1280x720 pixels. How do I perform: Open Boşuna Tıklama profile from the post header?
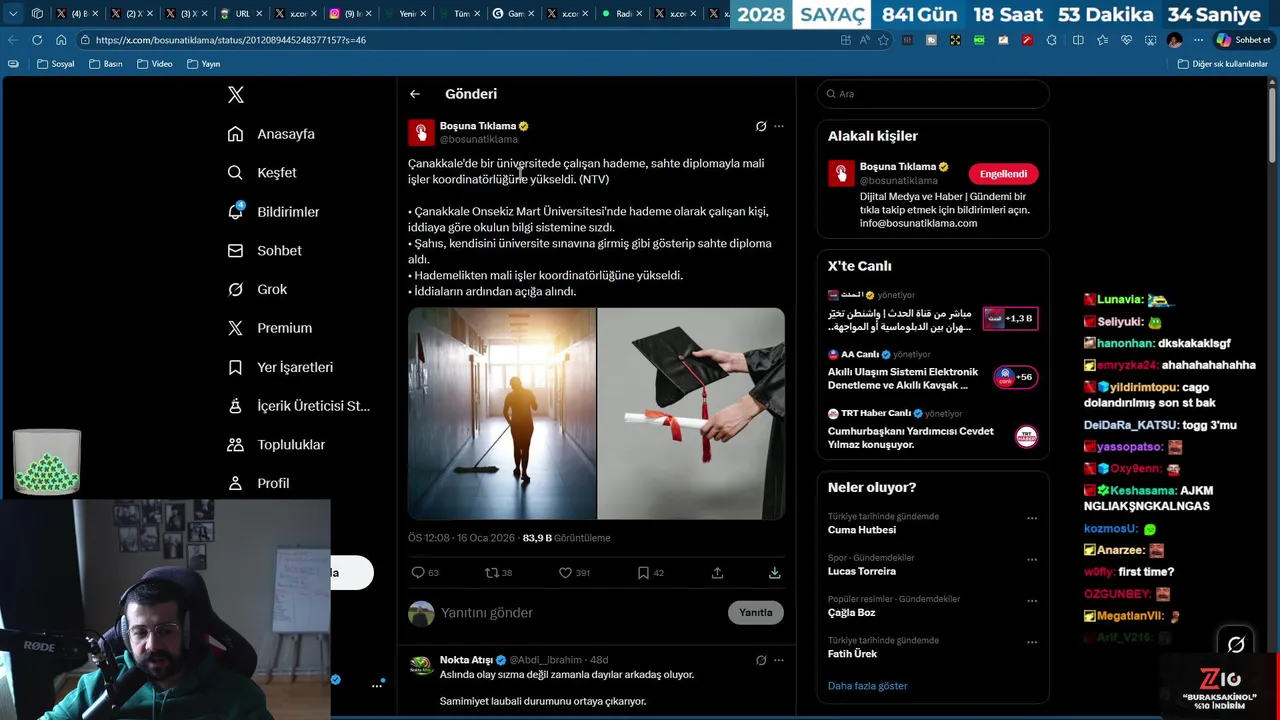(x=478, y=126)
